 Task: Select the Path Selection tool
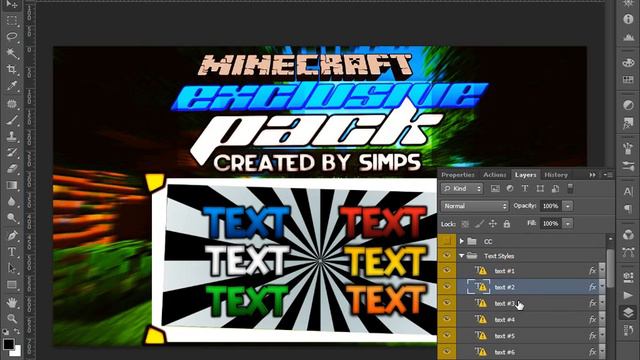(12, 268)
